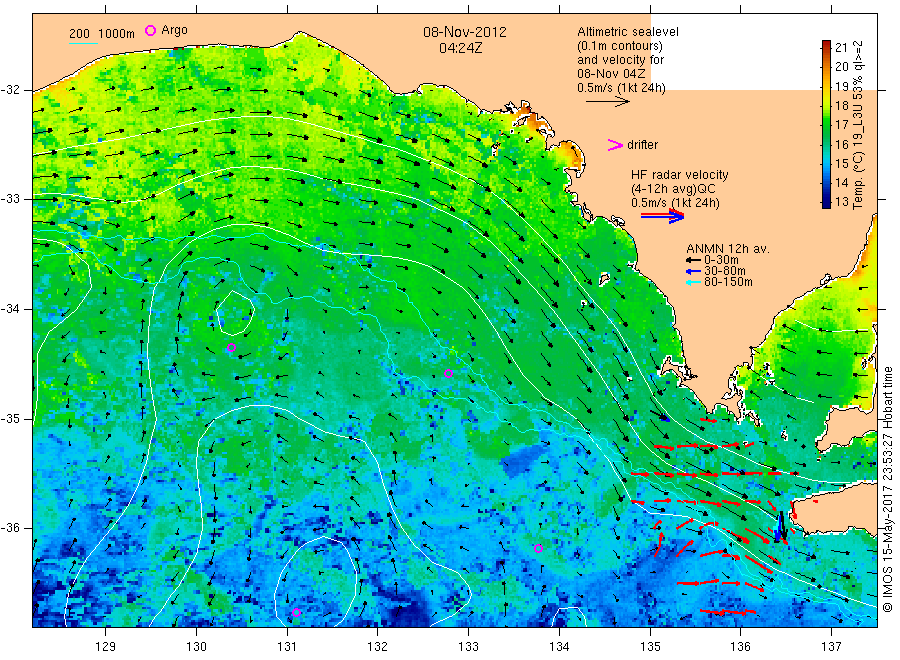Click the IMOS copyright timestamp text
The height and width of the screenshot is (660, 900).
[888, 489]
